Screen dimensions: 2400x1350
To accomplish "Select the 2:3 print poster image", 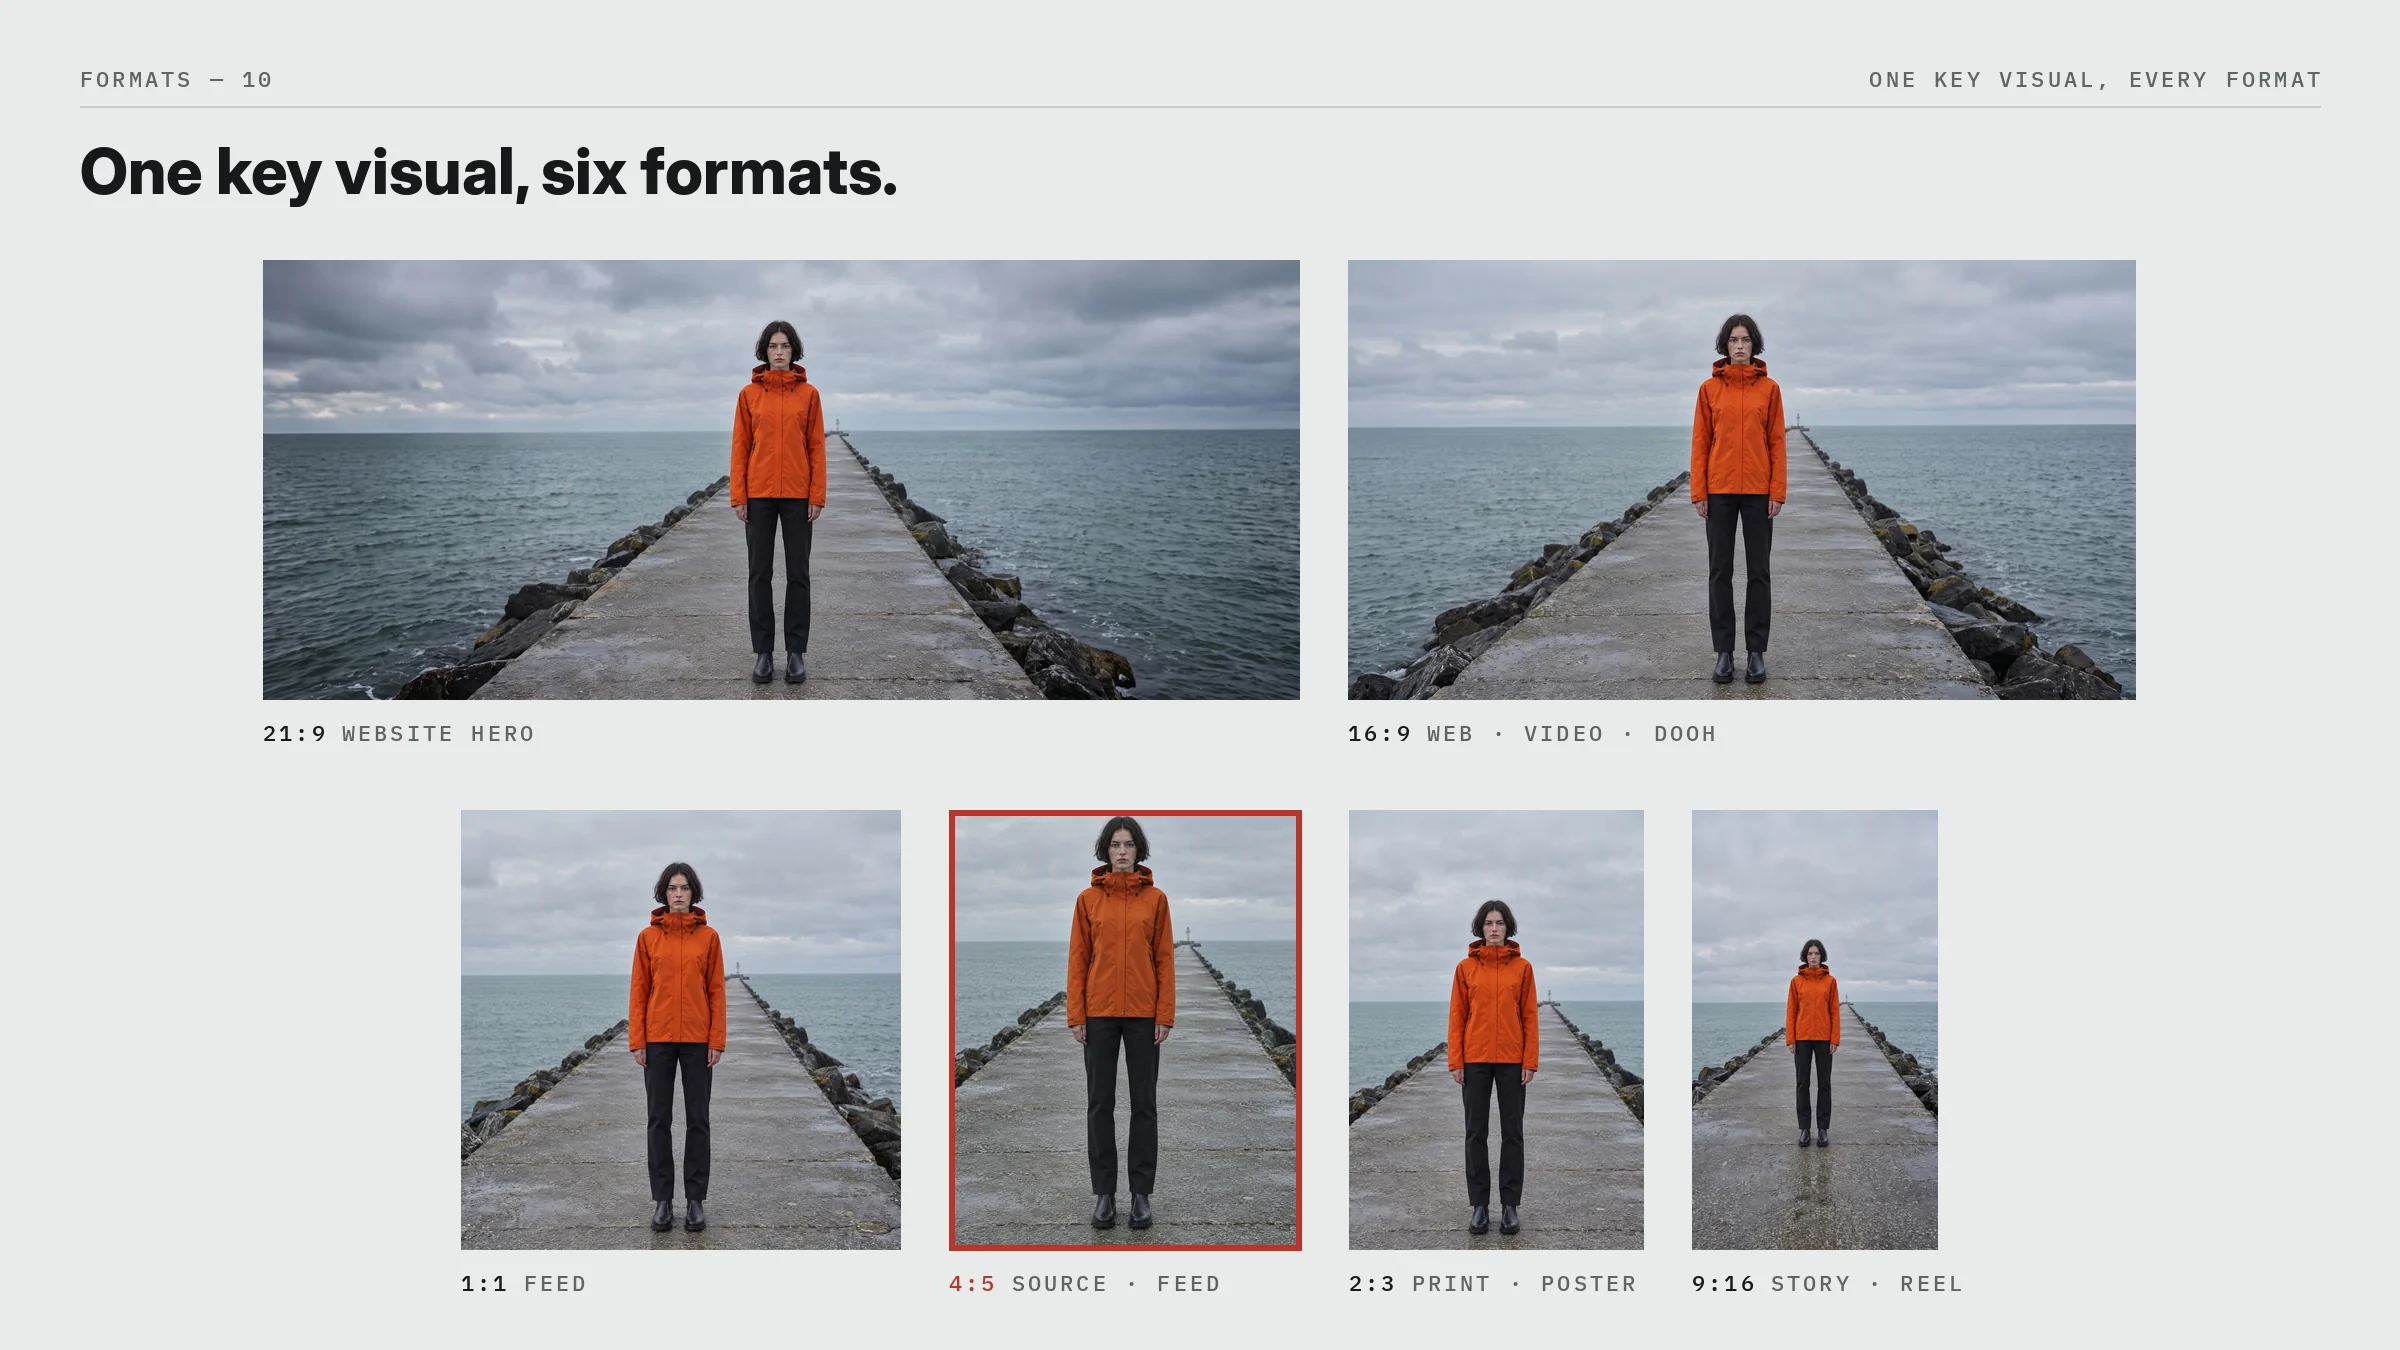I will pyautogui.click(x=1496, y=1030).
